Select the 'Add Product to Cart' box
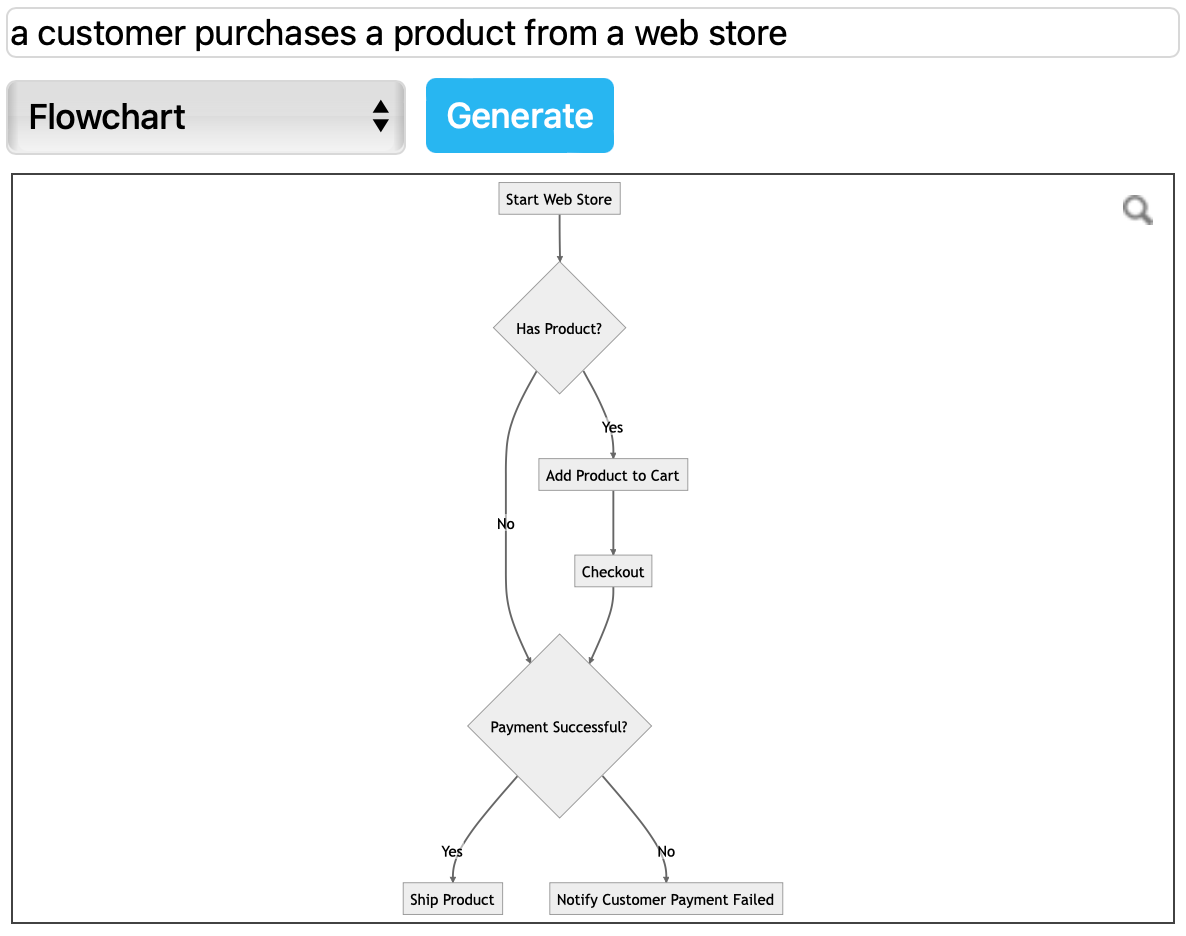The height and width of the screenshot is (936, 1186). tap(612, 474)
